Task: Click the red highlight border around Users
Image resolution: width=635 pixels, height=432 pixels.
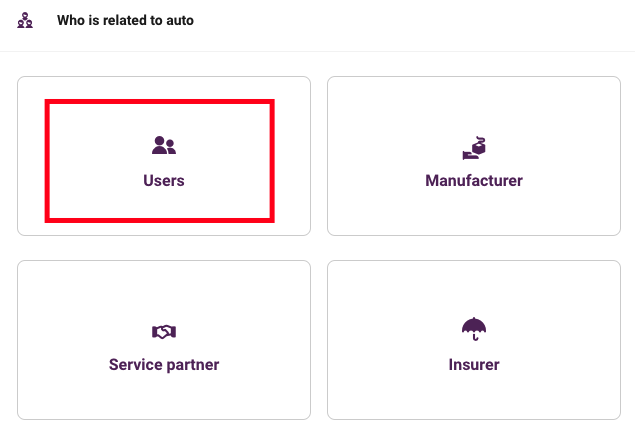Action: point(160,101)
